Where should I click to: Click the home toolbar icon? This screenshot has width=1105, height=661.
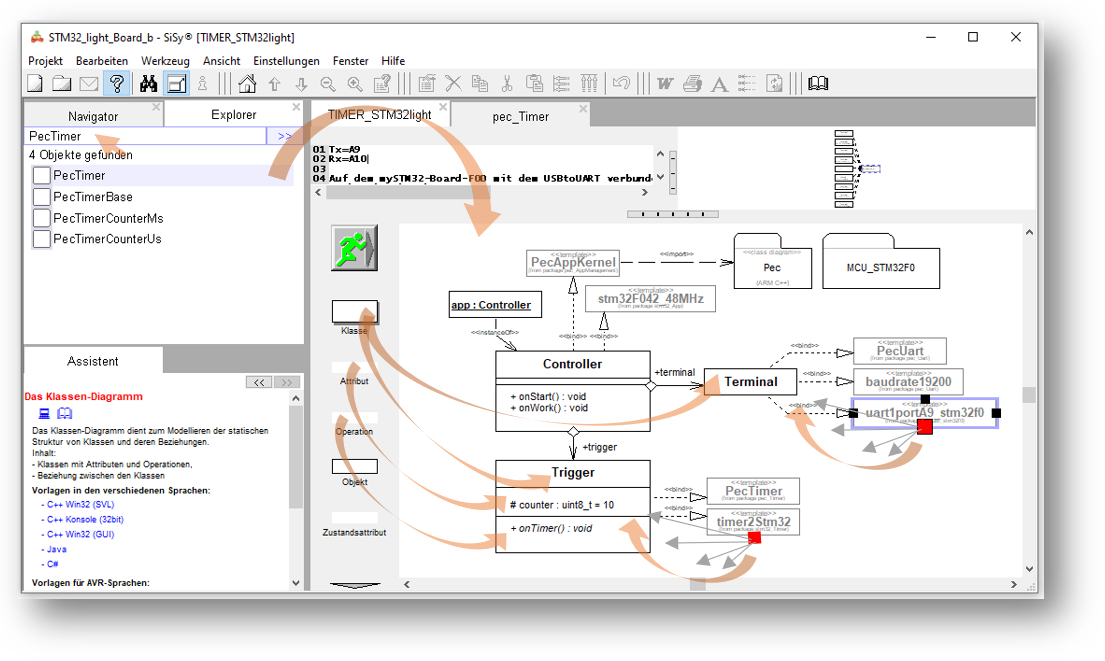[x=247, y=84]
